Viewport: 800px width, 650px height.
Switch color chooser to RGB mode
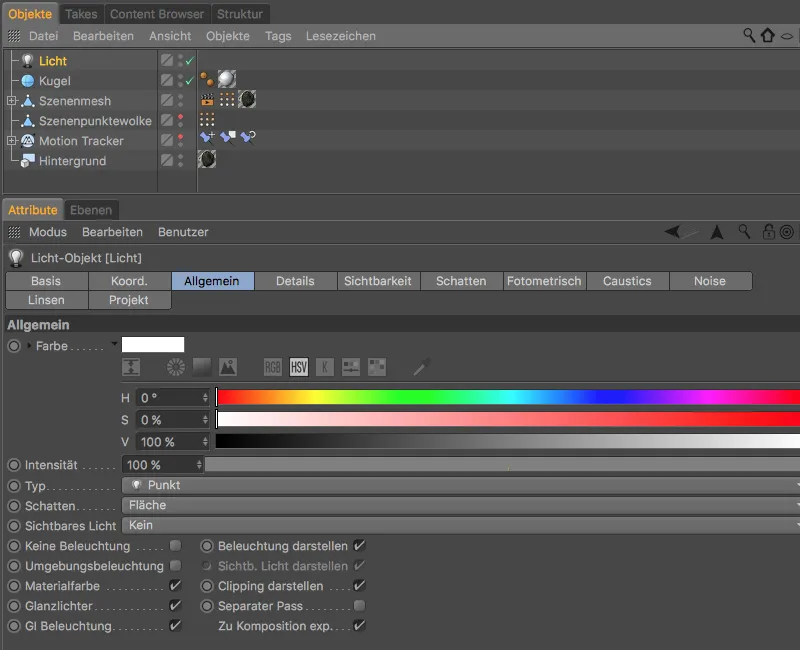272,367
